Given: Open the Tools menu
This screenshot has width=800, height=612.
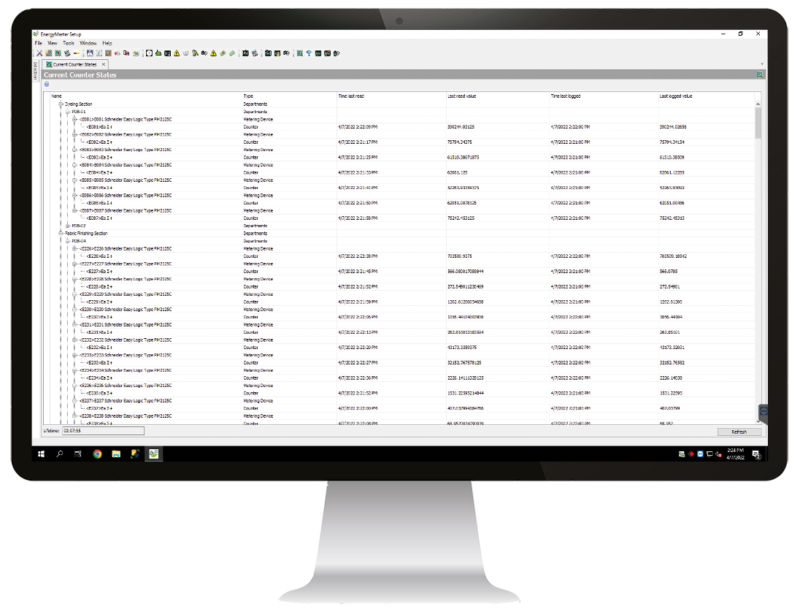Looking at the screenshot, I should click(x=68, y=44).
